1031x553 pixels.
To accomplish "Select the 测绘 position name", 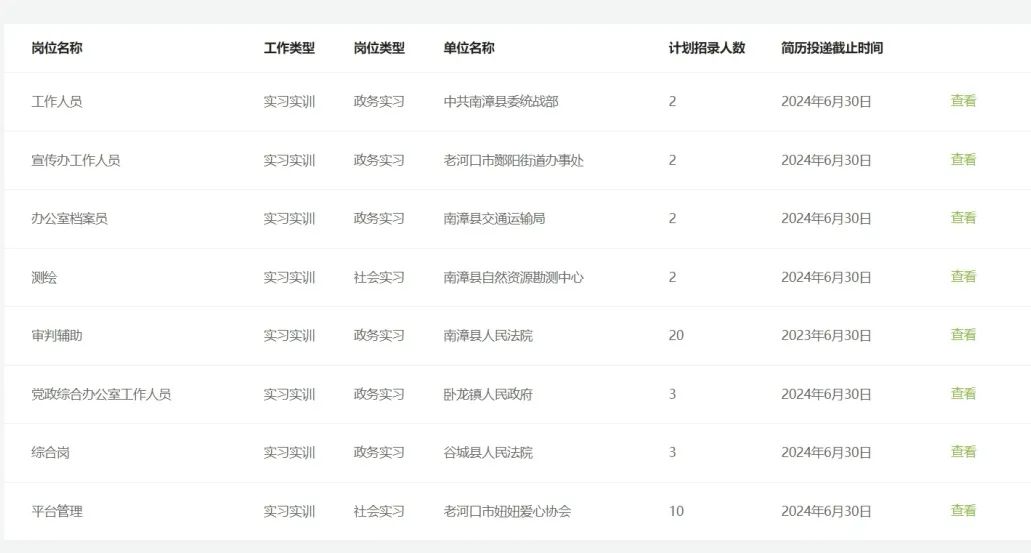I will [44, 277].
